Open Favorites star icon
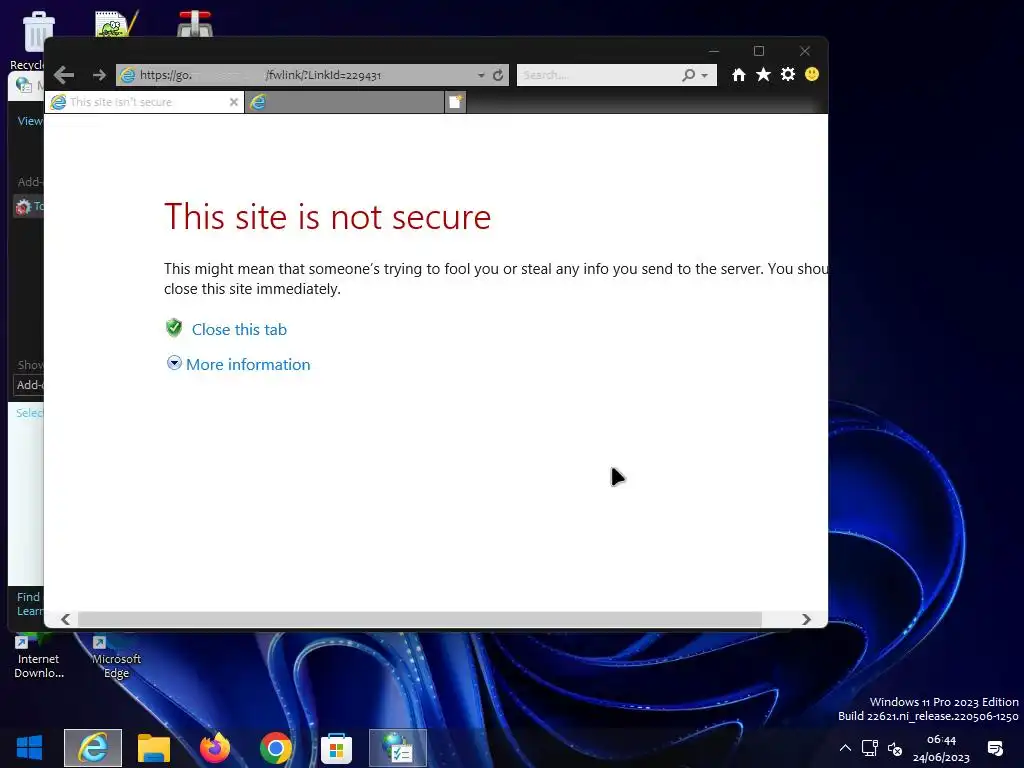This screenshot has height=768, width=1024. tap(763, 74)
